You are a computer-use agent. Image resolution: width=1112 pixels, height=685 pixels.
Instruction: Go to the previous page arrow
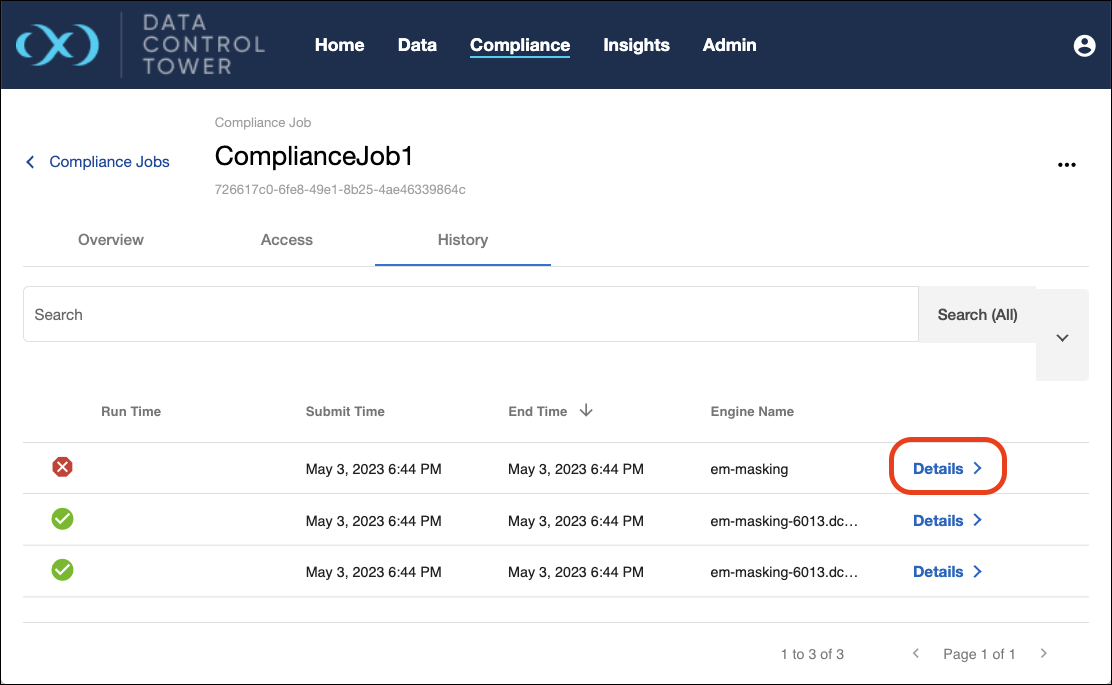tap(916, 654)
